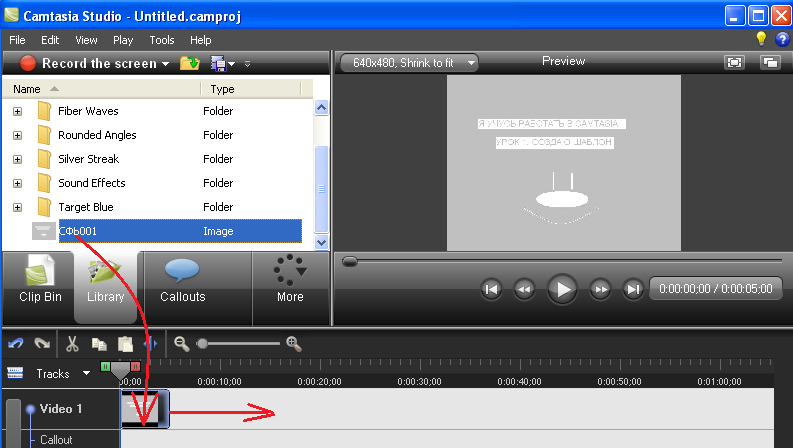This screenshot has height=448, width=793.
Task: Click the library scrollbar down arrow
Action: click(x=322, y=242)
